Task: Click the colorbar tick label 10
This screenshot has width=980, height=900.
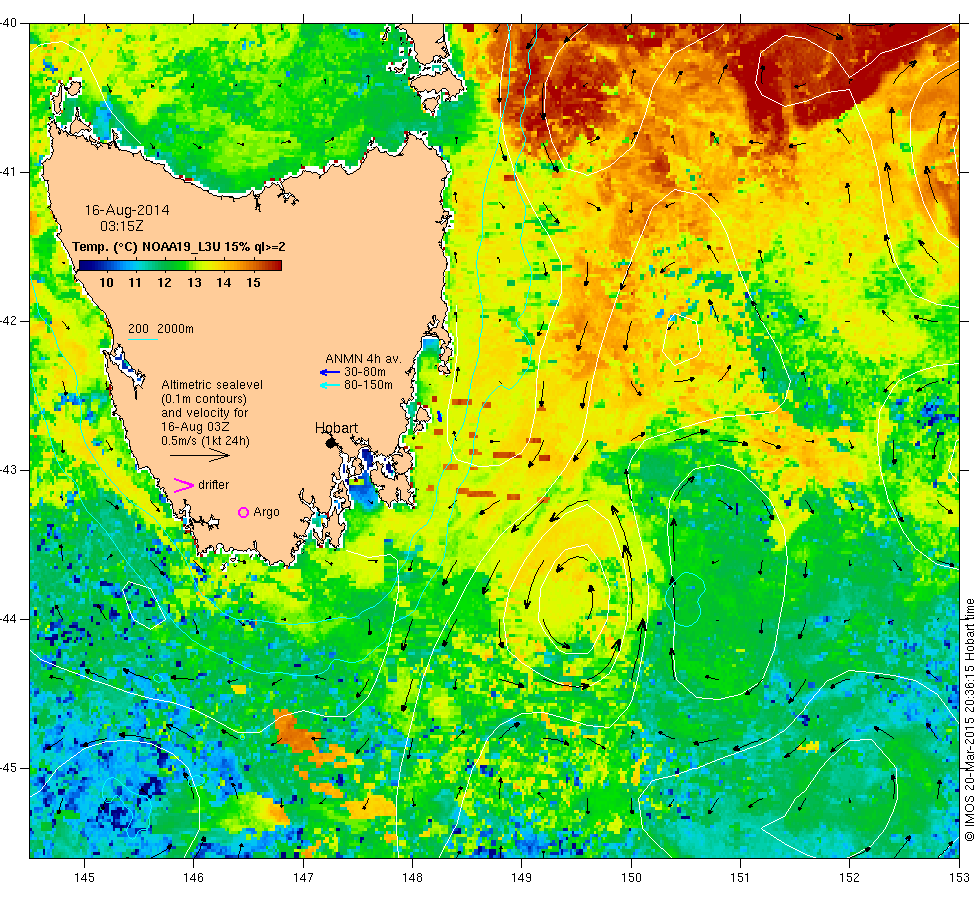Action: pos(106,282)
